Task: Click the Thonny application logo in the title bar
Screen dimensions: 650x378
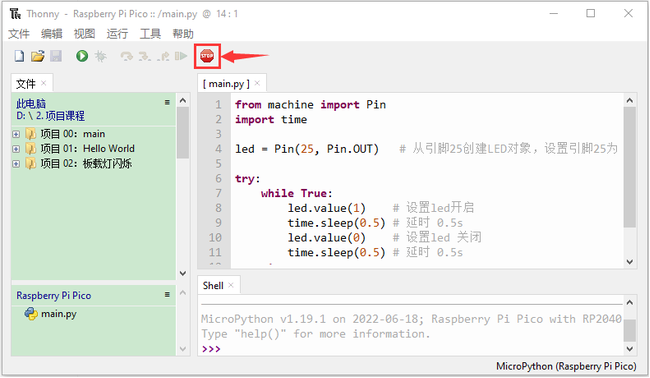Action: (15, 14)
